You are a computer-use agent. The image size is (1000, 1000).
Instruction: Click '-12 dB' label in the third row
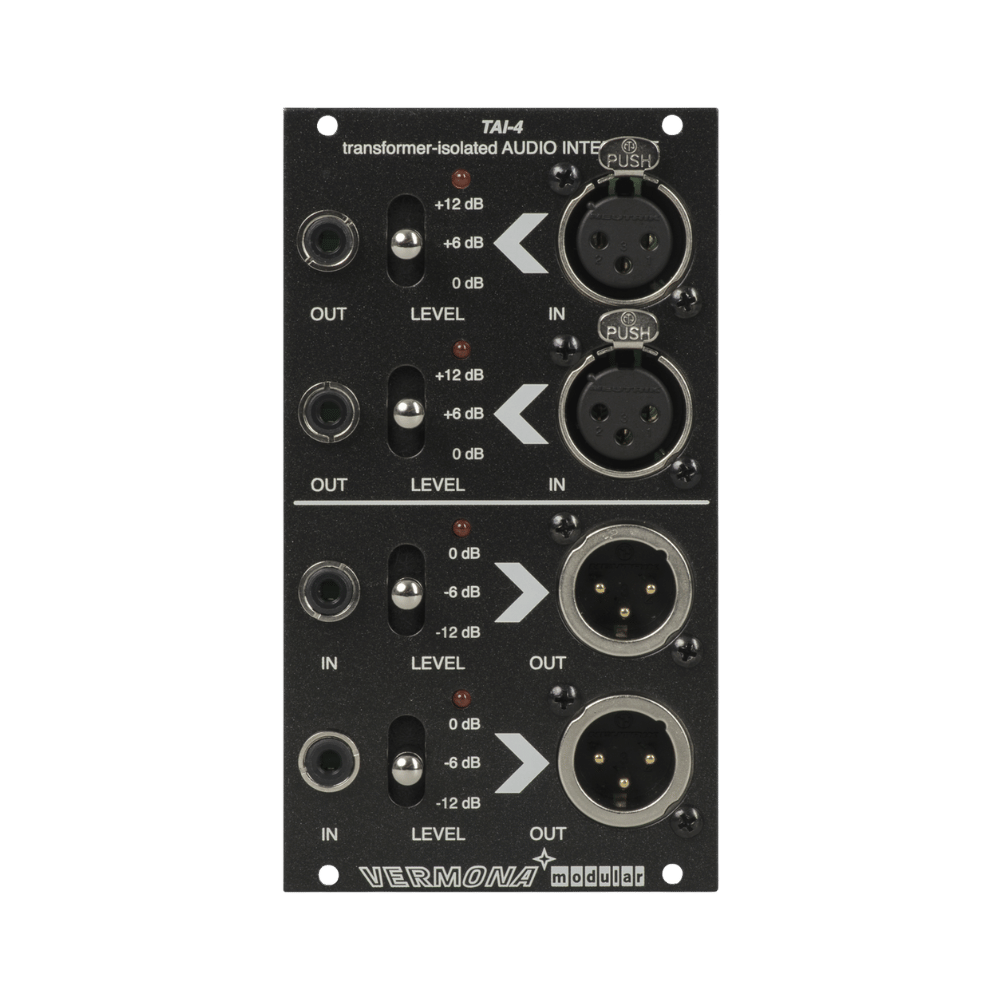tap(458, 633)
